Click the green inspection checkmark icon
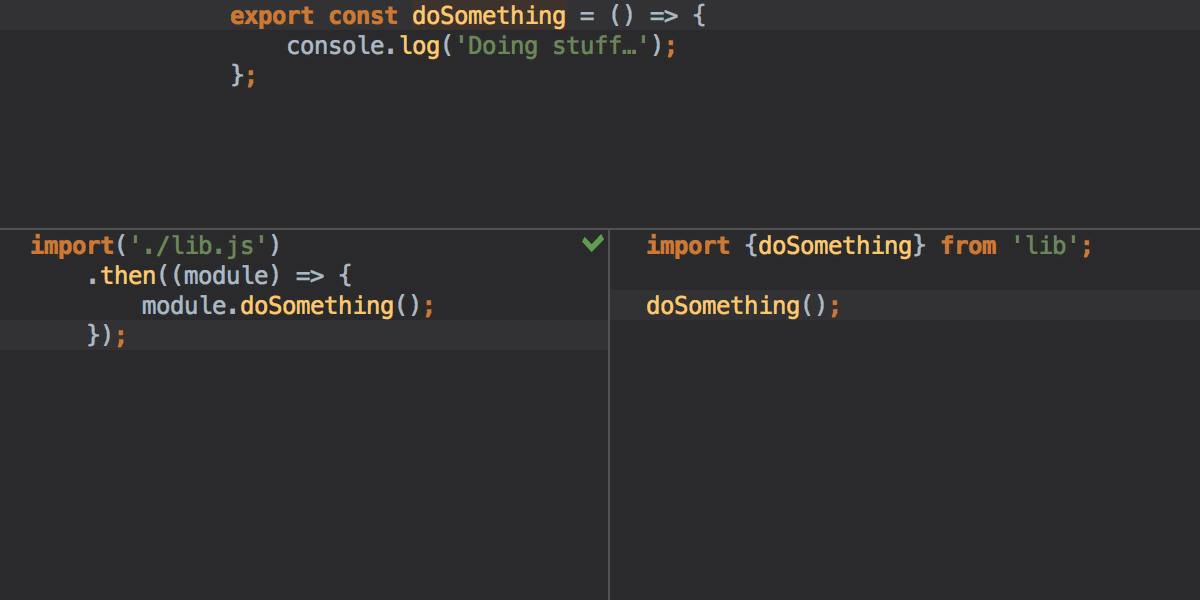 [x=593, y=243]
